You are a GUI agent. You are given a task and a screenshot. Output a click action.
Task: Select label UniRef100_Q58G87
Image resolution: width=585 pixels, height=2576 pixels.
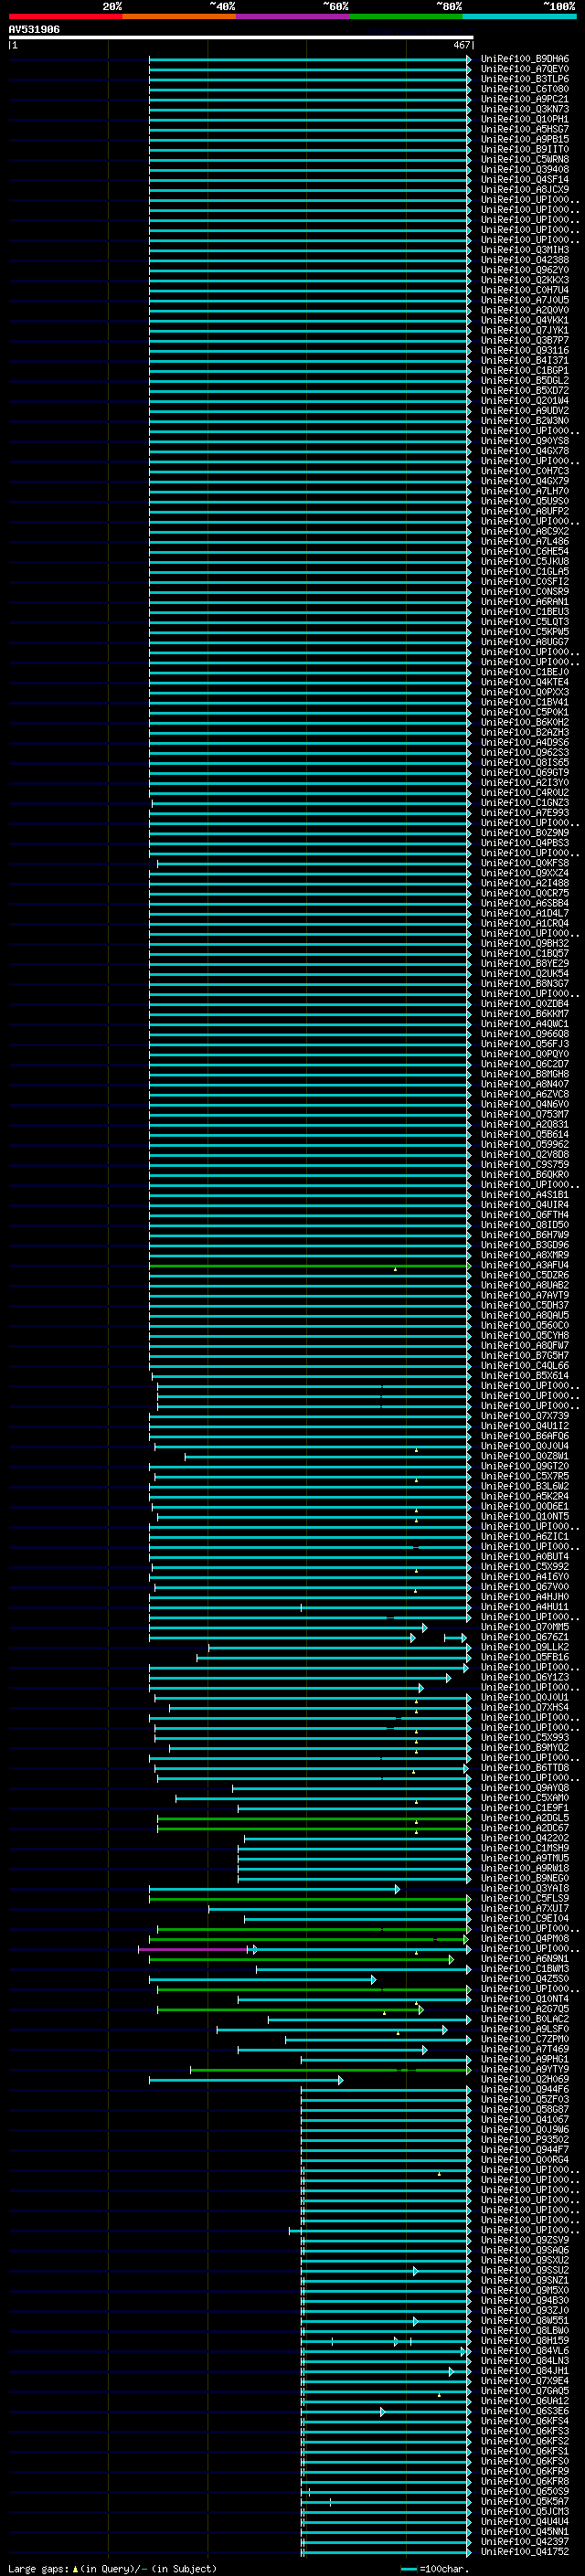tap(524, 2109)
